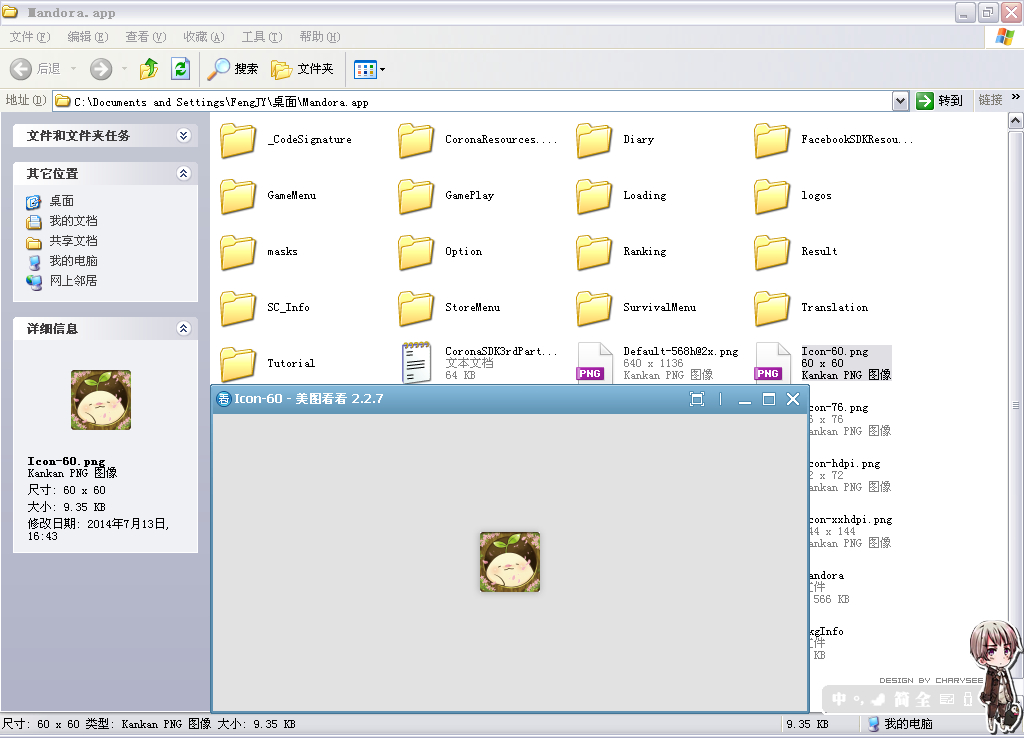Collapse the 详细信息 panel
The height and width of the screenshot is (738, 1024).
(184, 328)
